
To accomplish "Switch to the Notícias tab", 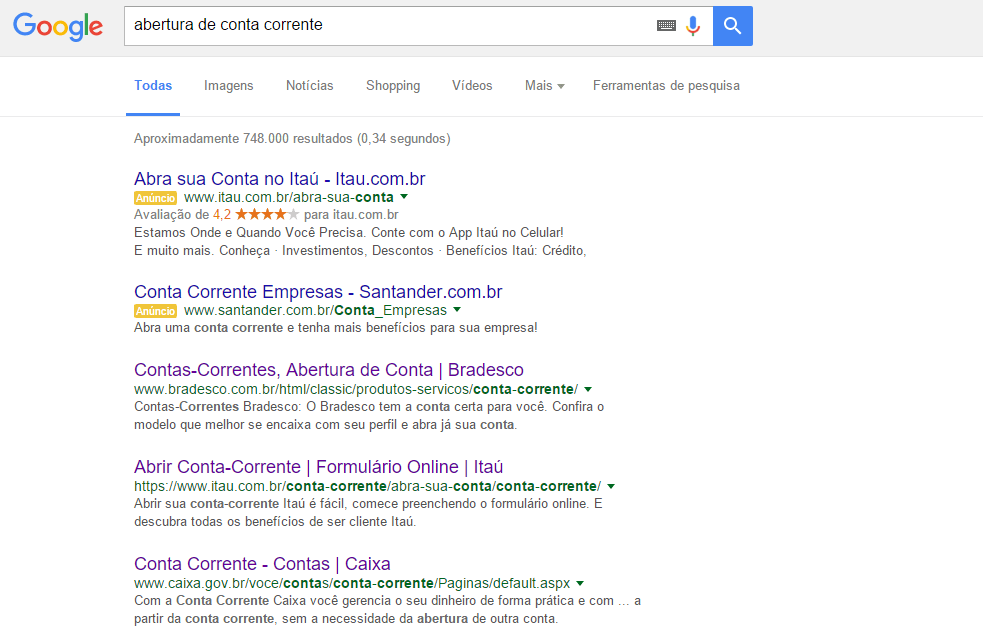I will point(310,86).
